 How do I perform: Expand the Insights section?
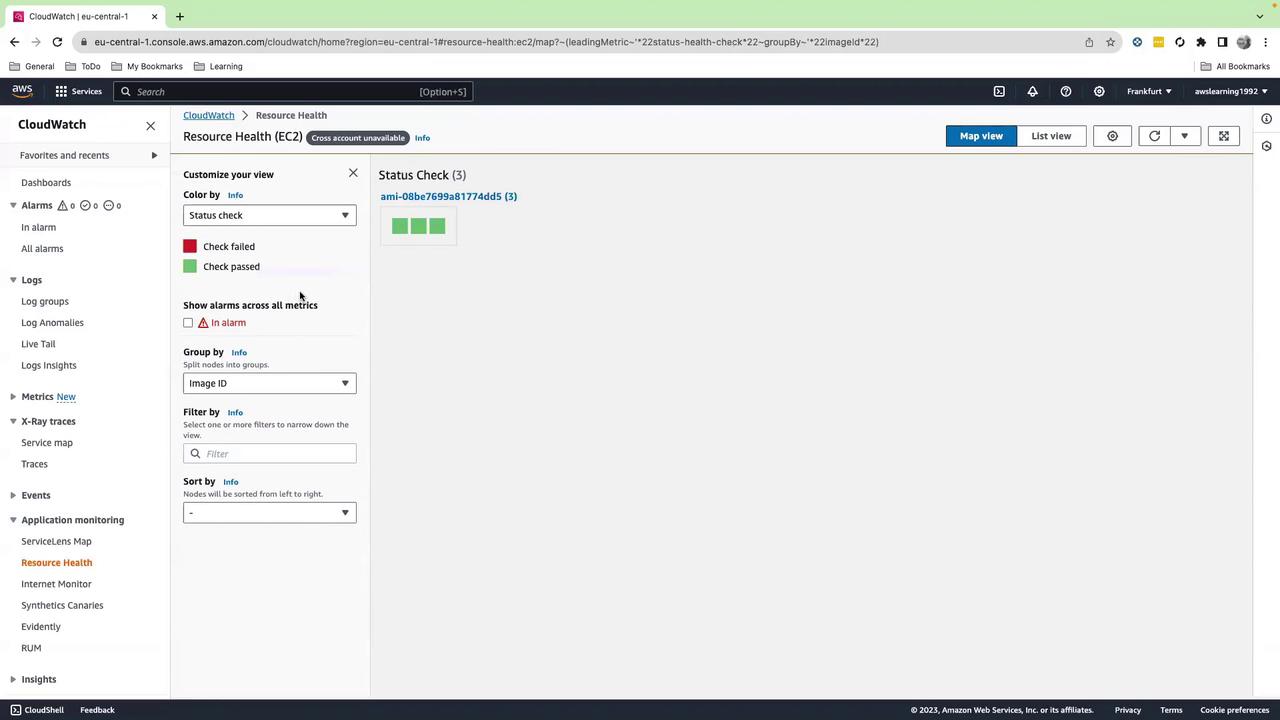pyautogui.click(x=13, y=679)
